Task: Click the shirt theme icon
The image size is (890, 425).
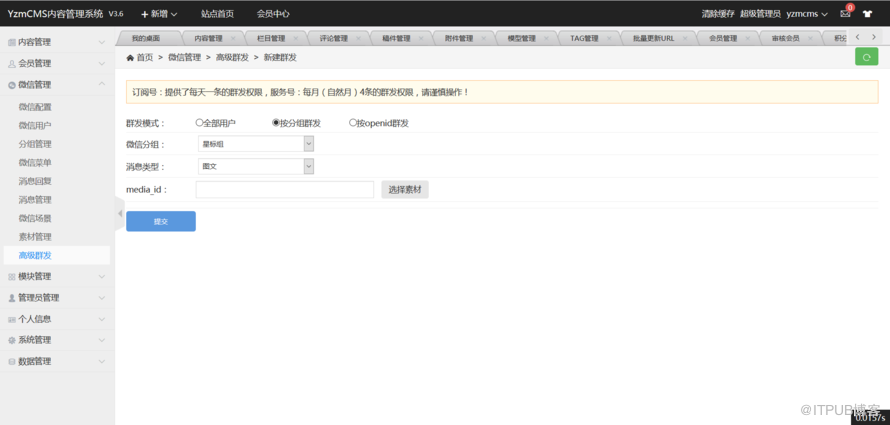Action: pyautogui.click(x=867, y=14)
